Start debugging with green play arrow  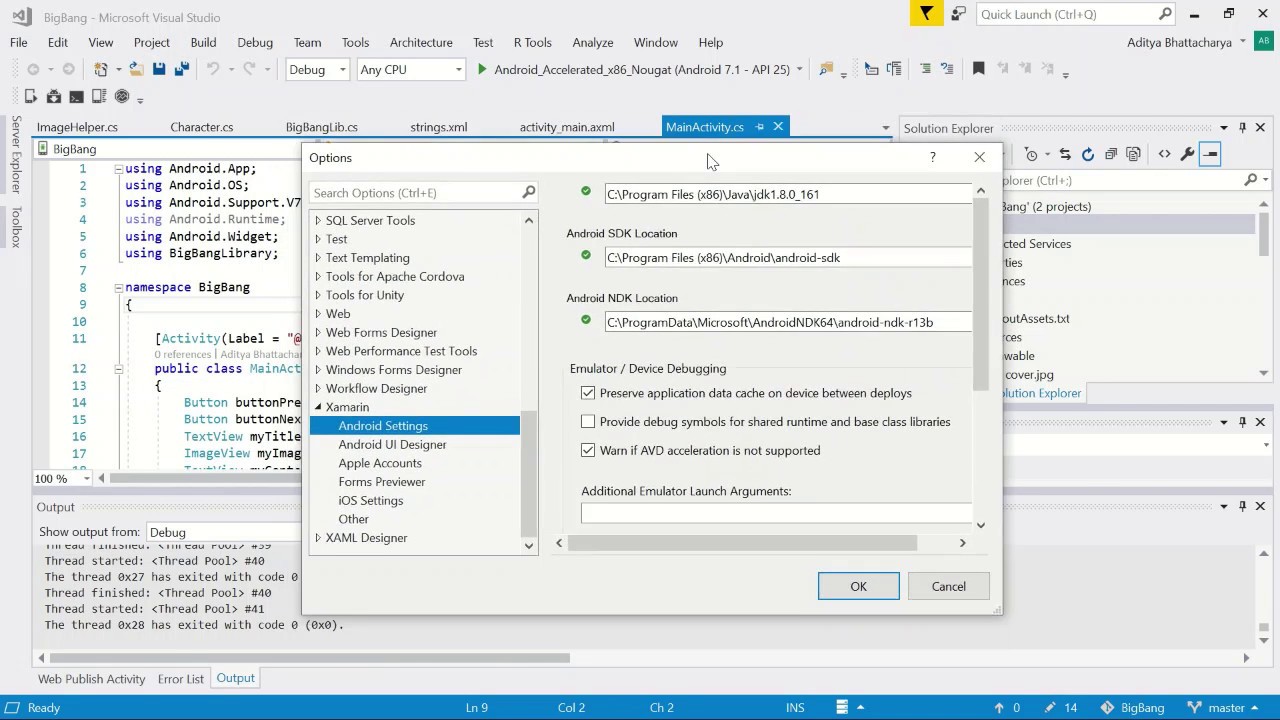pyautogui.click(x=482, y=69)
